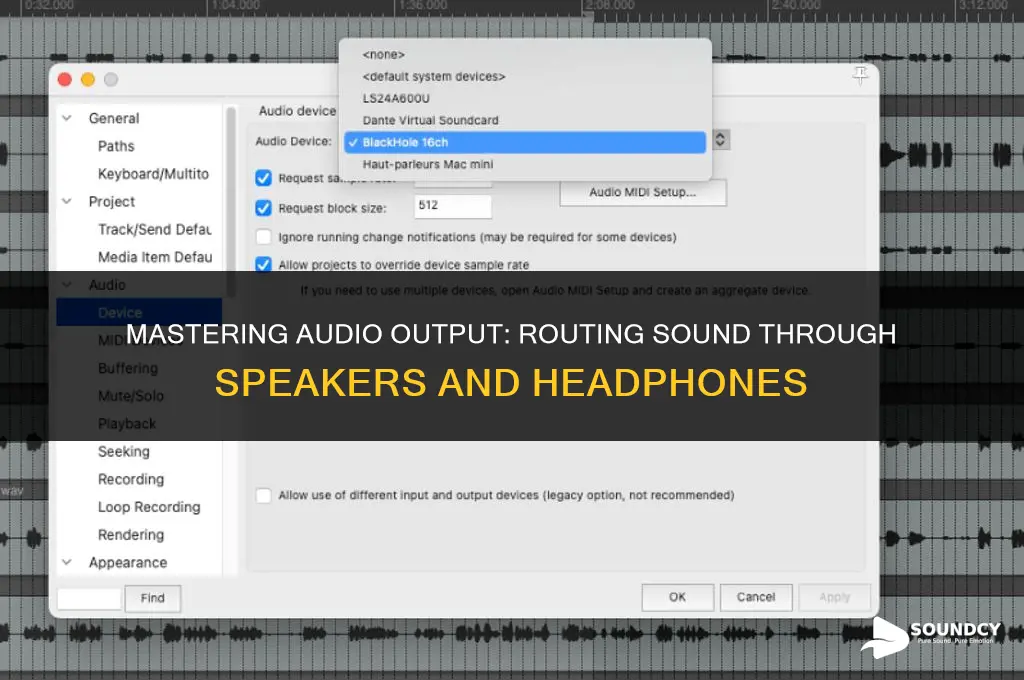Open Media Item Defaults page

tap(155, 257)
